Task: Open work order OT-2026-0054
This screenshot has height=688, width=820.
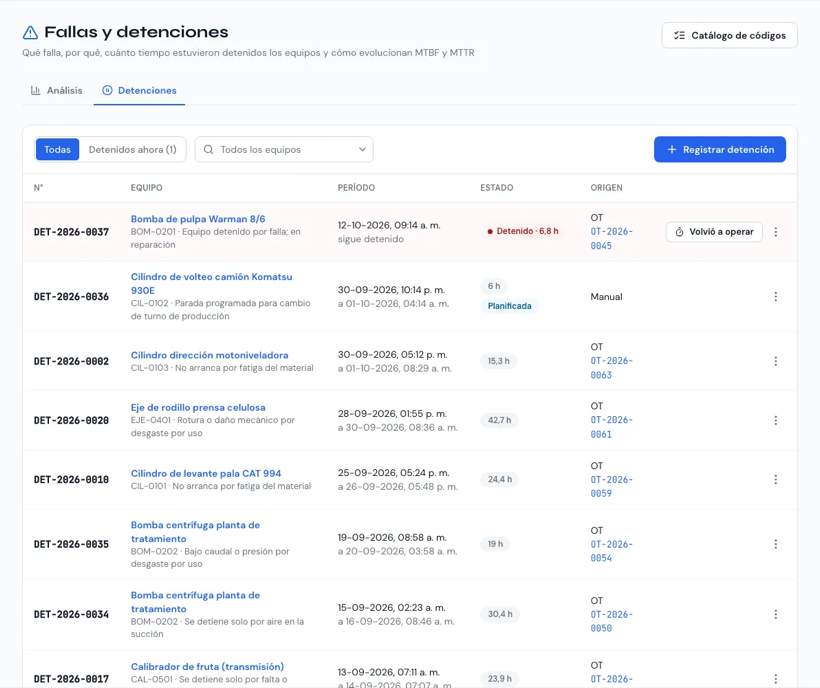Action: 611,551
